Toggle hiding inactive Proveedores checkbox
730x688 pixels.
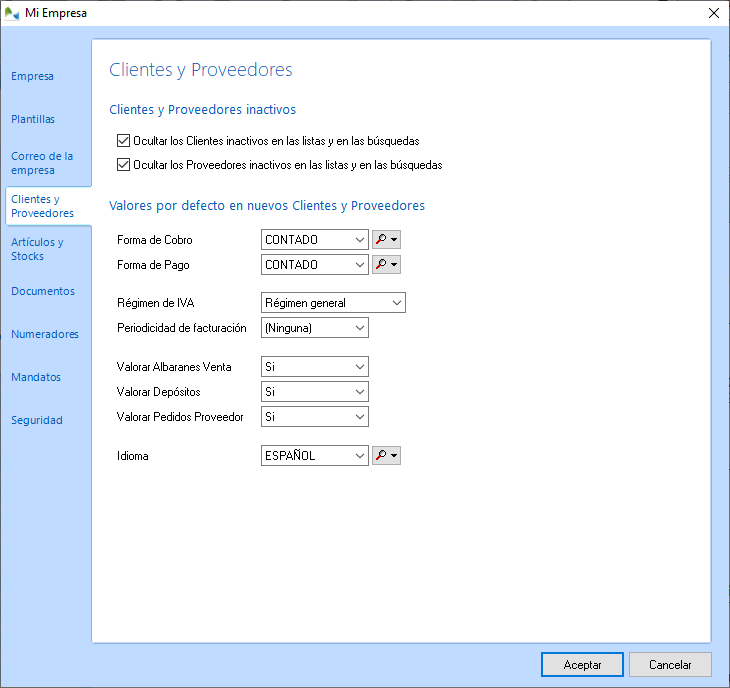(124, 165)
